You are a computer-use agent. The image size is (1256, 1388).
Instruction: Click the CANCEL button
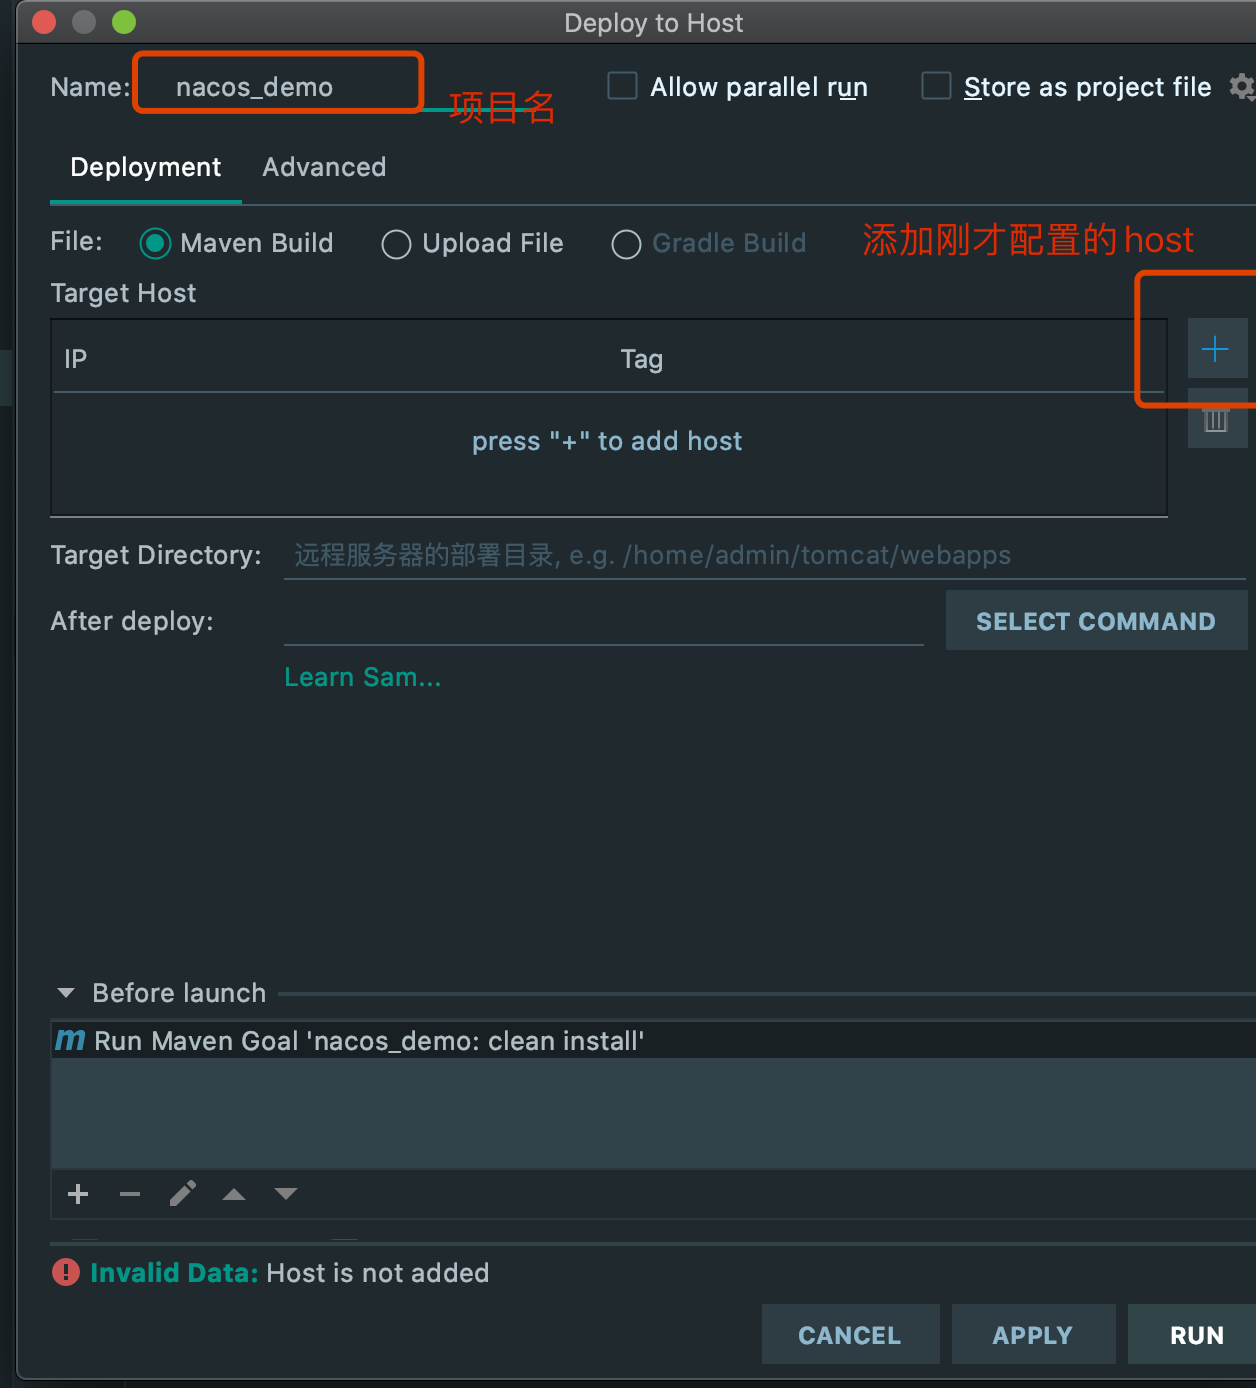(x=850, y=1335)
